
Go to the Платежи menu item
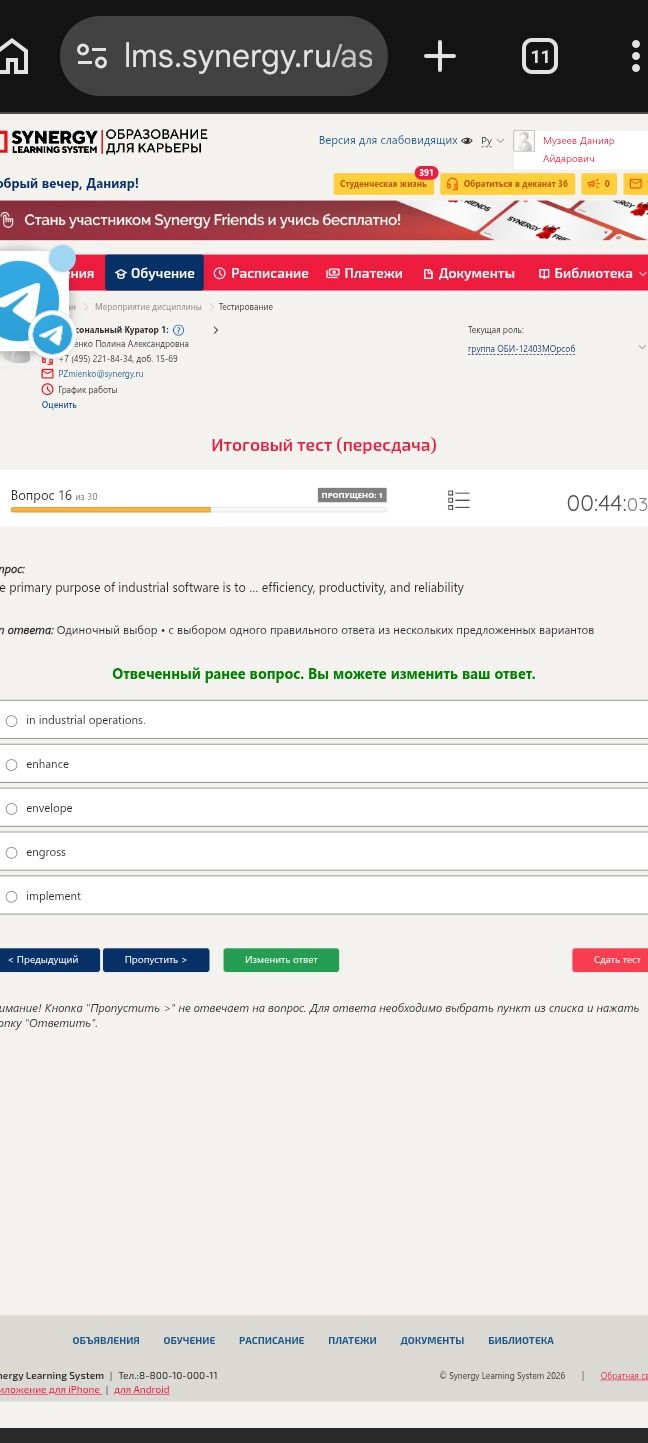pos(364,273)
